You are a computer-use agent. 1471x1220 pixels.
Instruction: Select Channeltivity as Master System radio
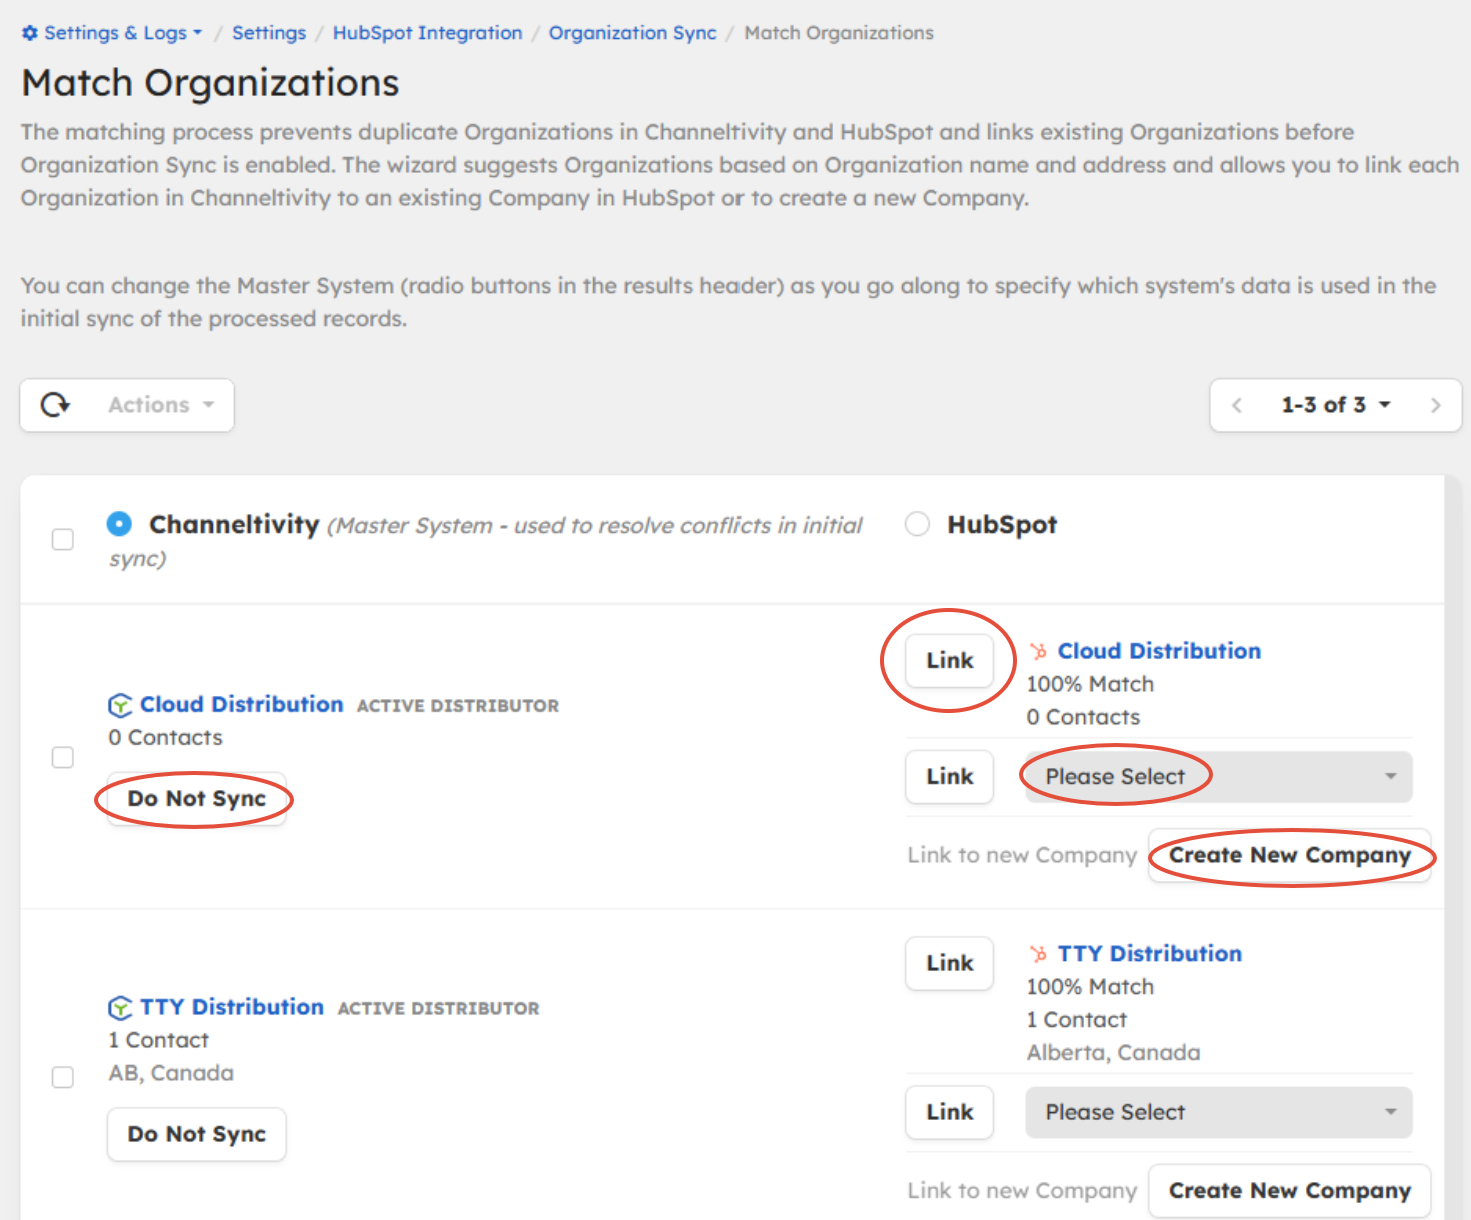(119, 524)
